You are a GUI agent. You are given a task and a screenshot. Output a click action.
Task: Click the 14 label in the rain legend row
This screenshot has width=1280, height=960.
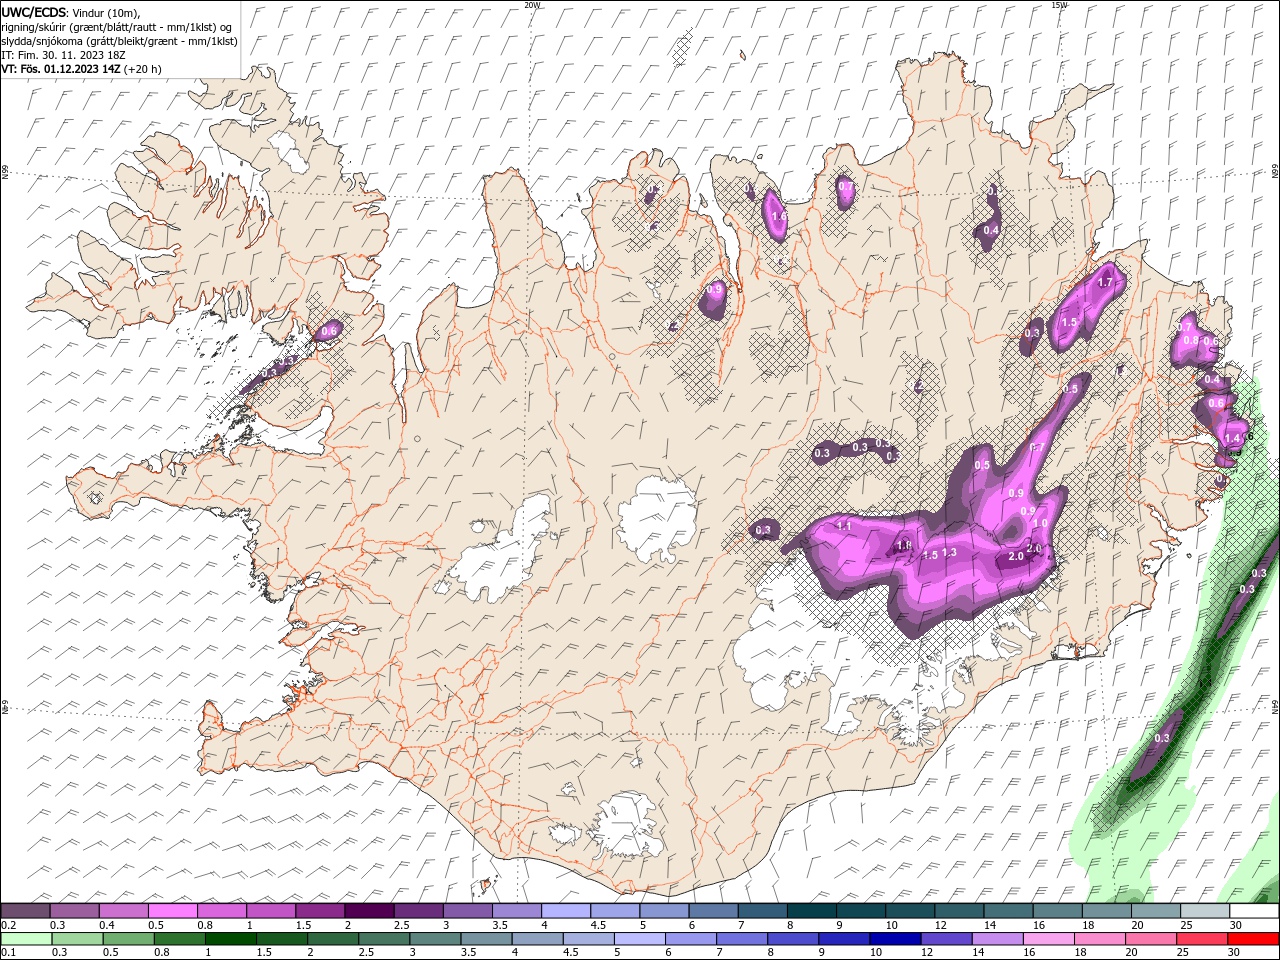click(978, 953)
